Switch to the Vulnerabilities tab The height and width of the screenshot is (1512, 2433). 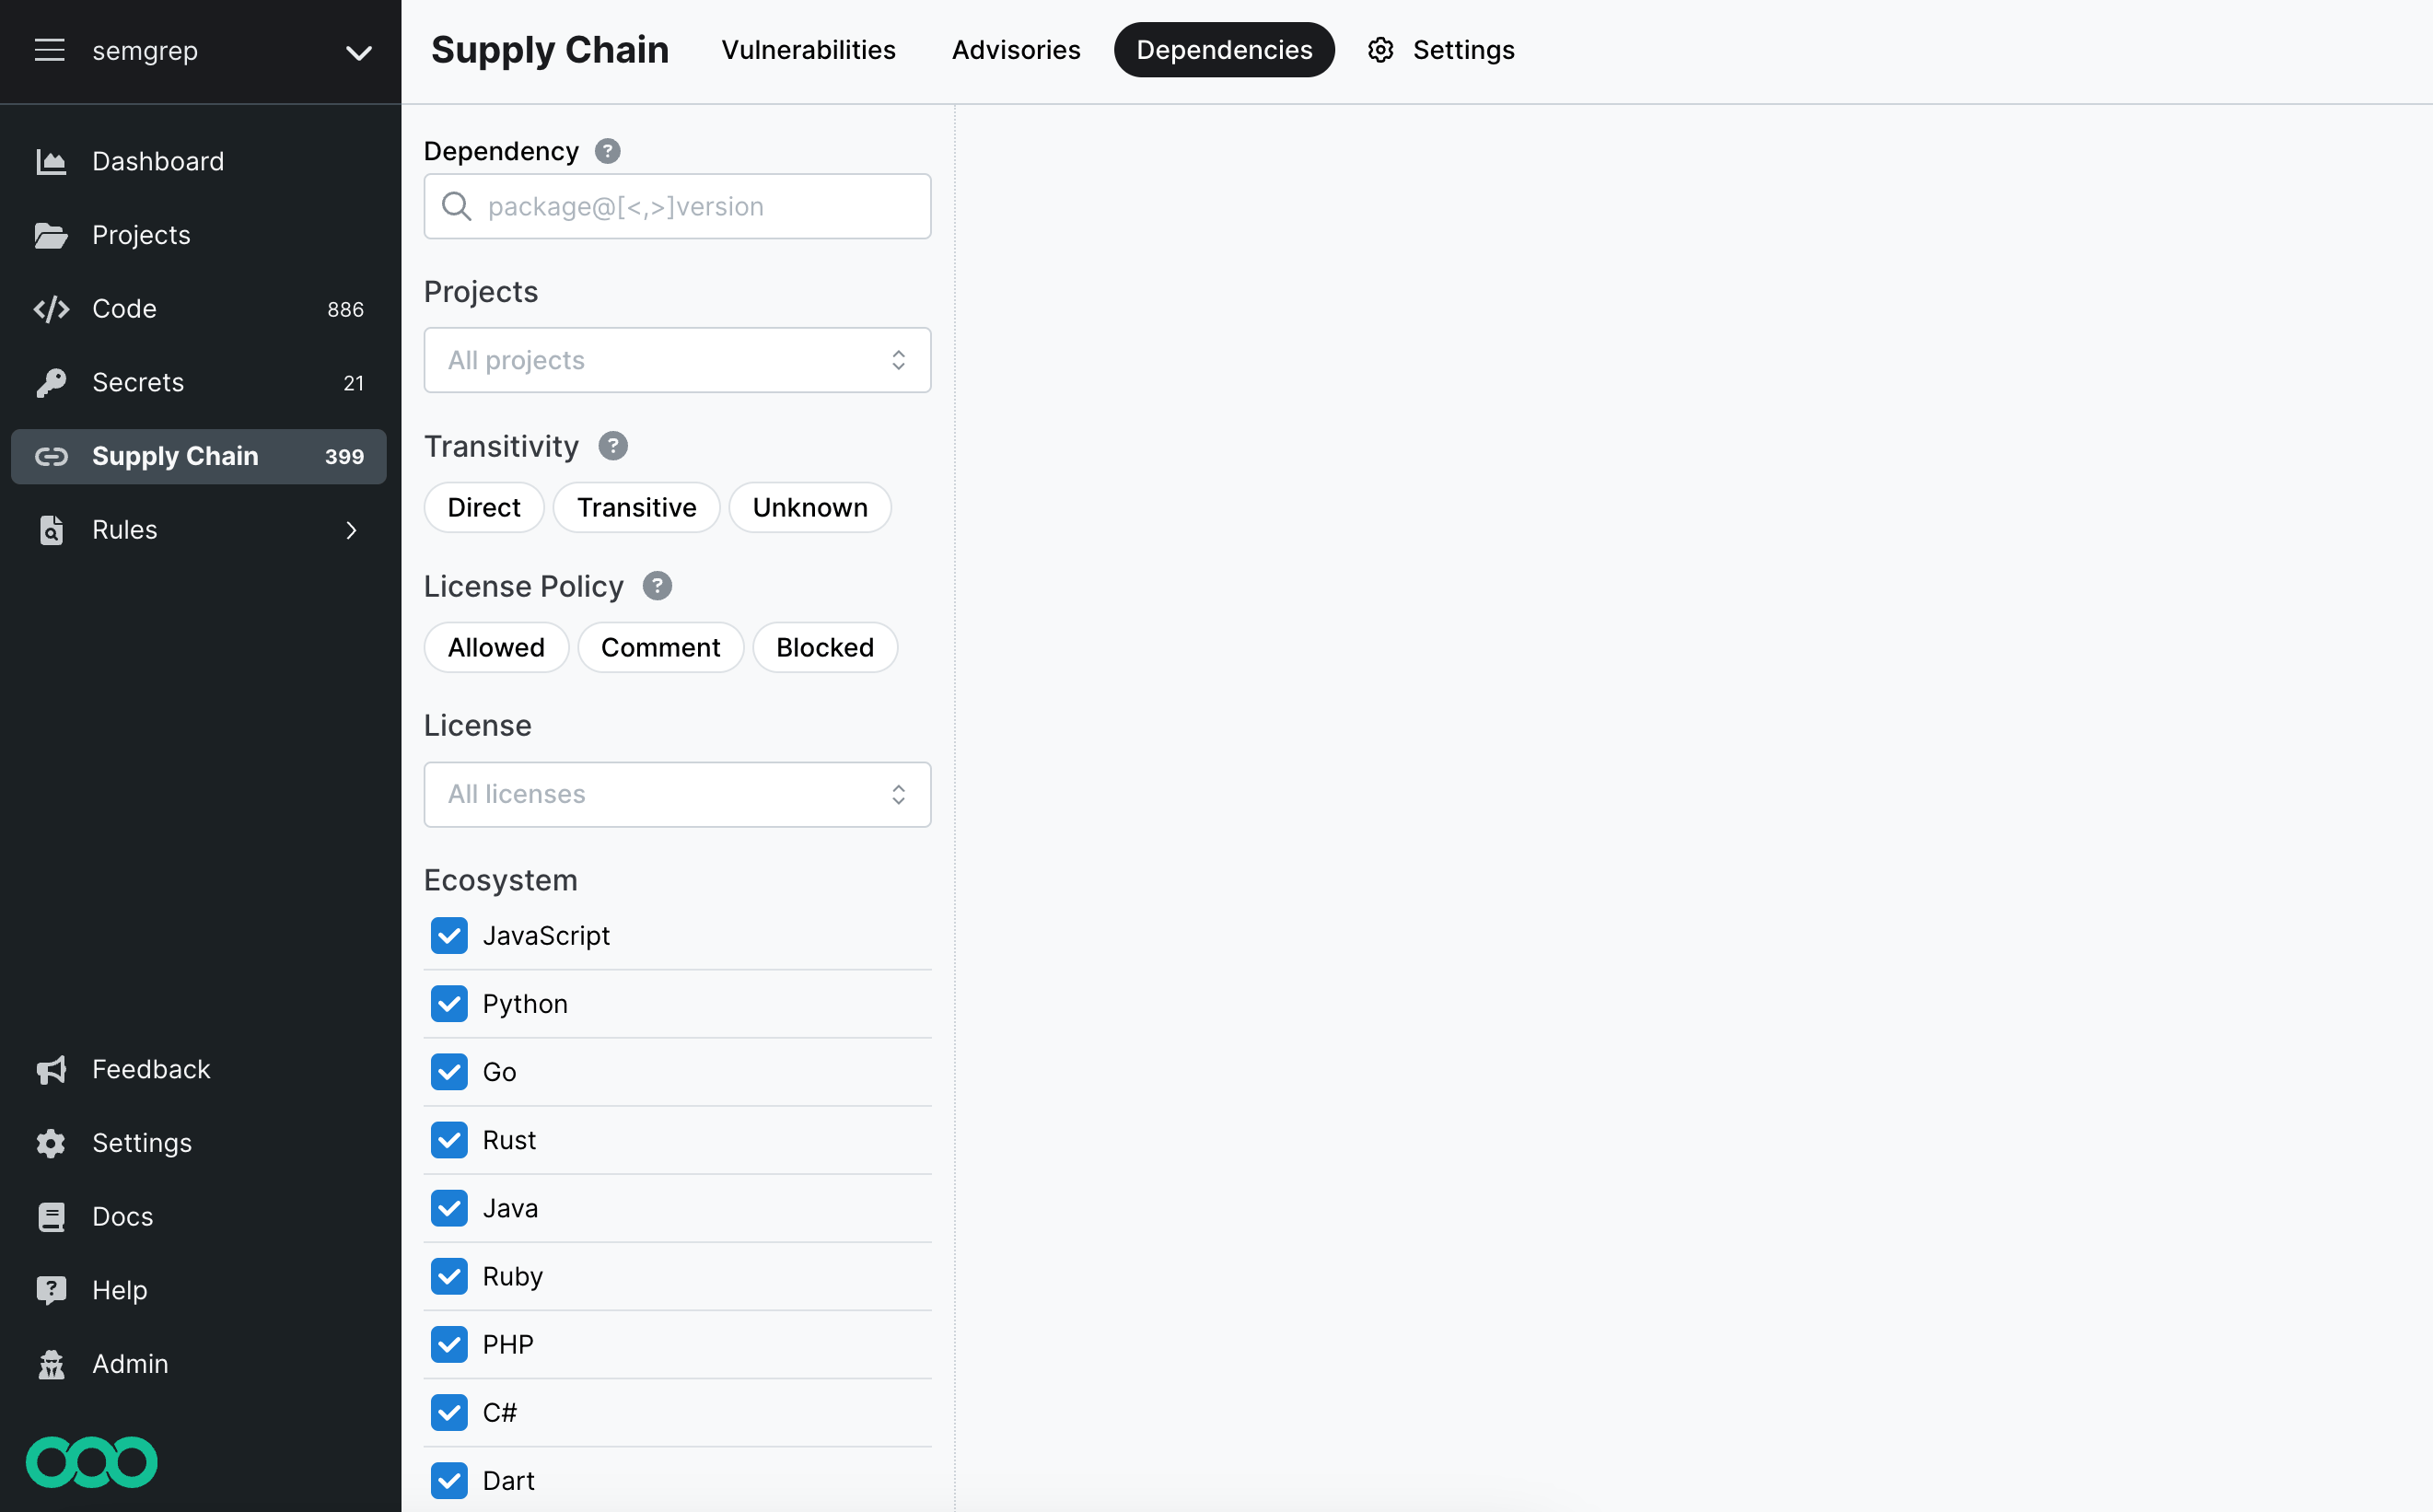click(x=808, y=49)
